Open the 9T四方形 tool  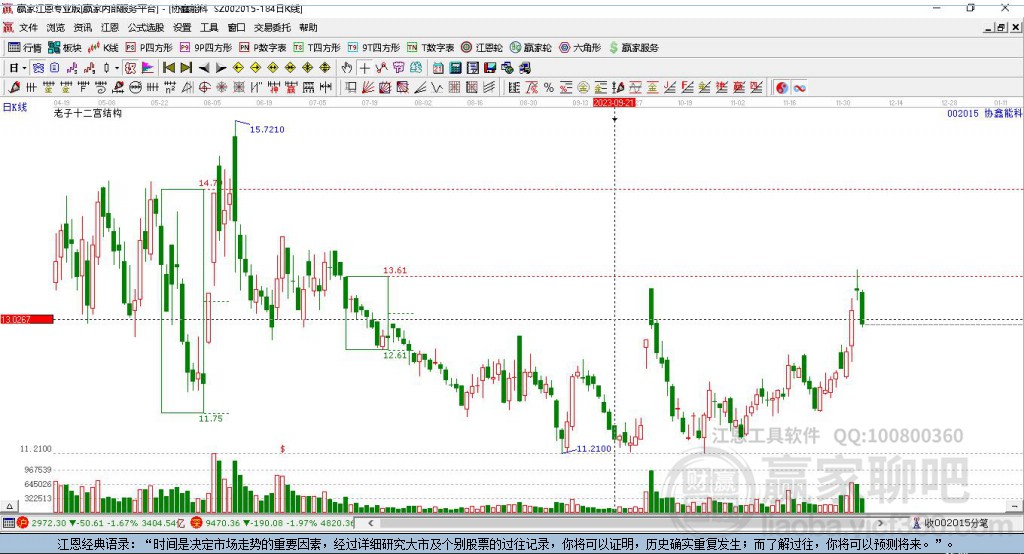pos(374,48)
